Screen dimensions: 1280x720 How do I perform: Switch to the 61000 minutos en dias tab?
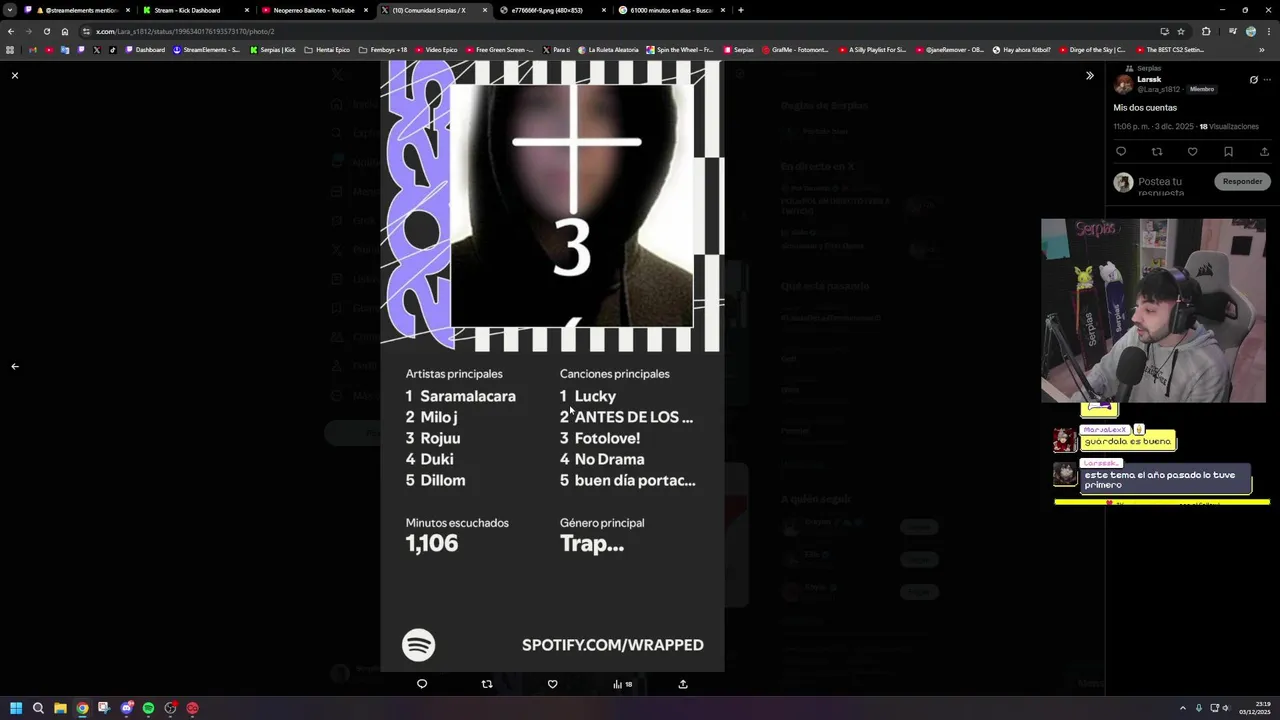(671, 10)
